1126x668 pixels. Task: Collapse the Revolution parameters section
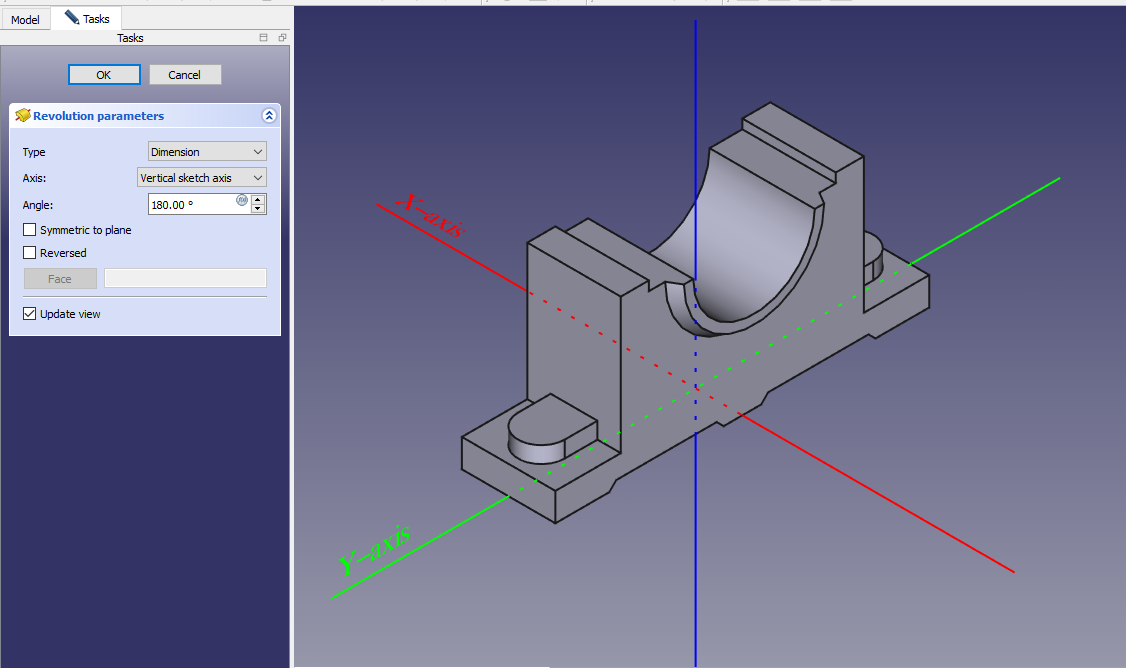pyautogui.click(x=269, y=116)
